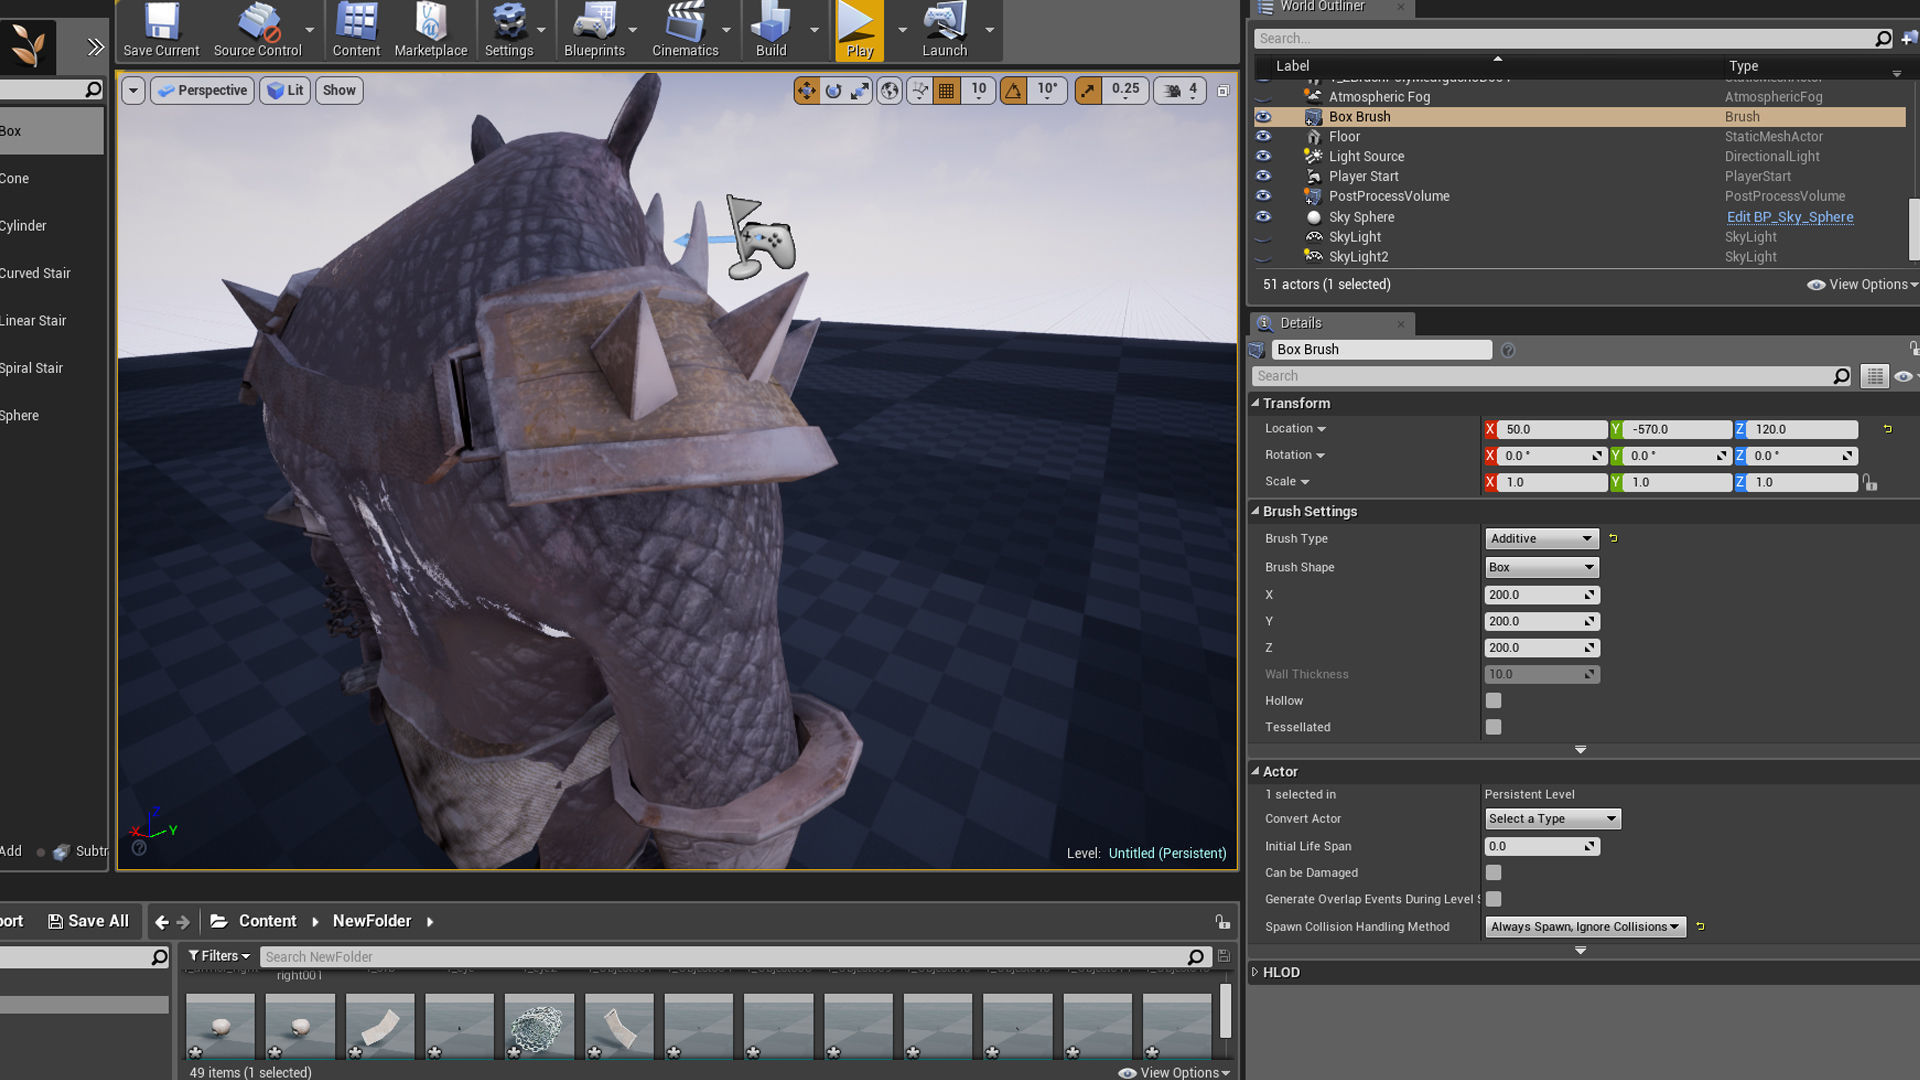
Task: Select the rotate gizmo tool
Action: (x=833, y=90)
